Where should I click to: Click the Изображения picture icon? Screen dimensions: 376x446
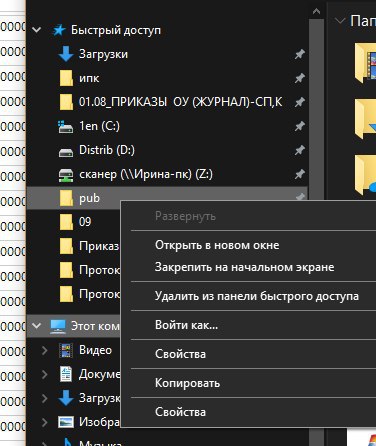[66, 422]
